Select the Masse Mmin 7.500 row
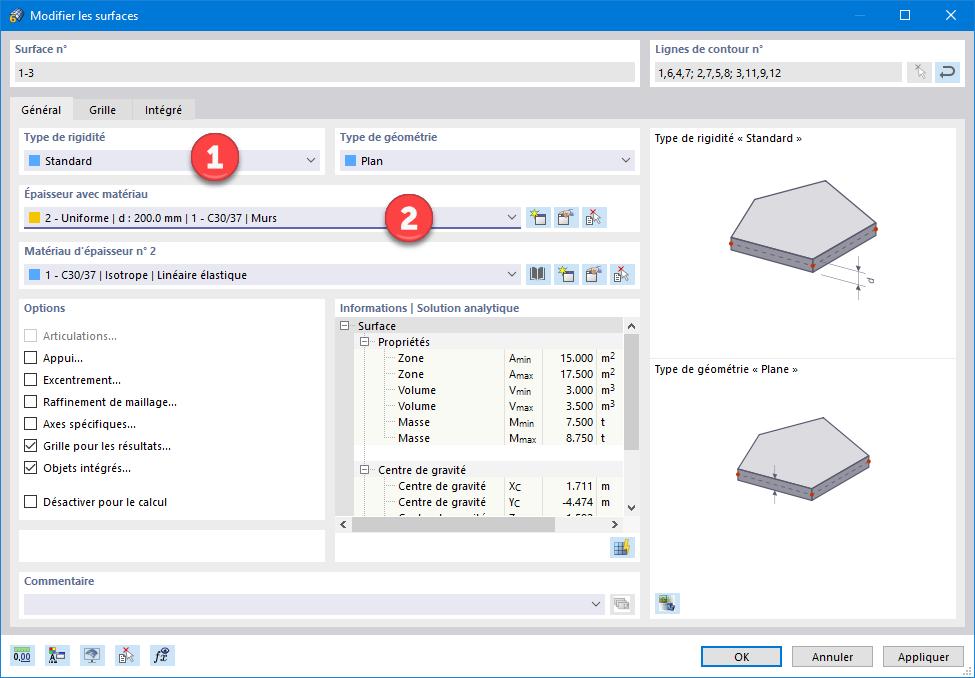 (x=489, y=422)
